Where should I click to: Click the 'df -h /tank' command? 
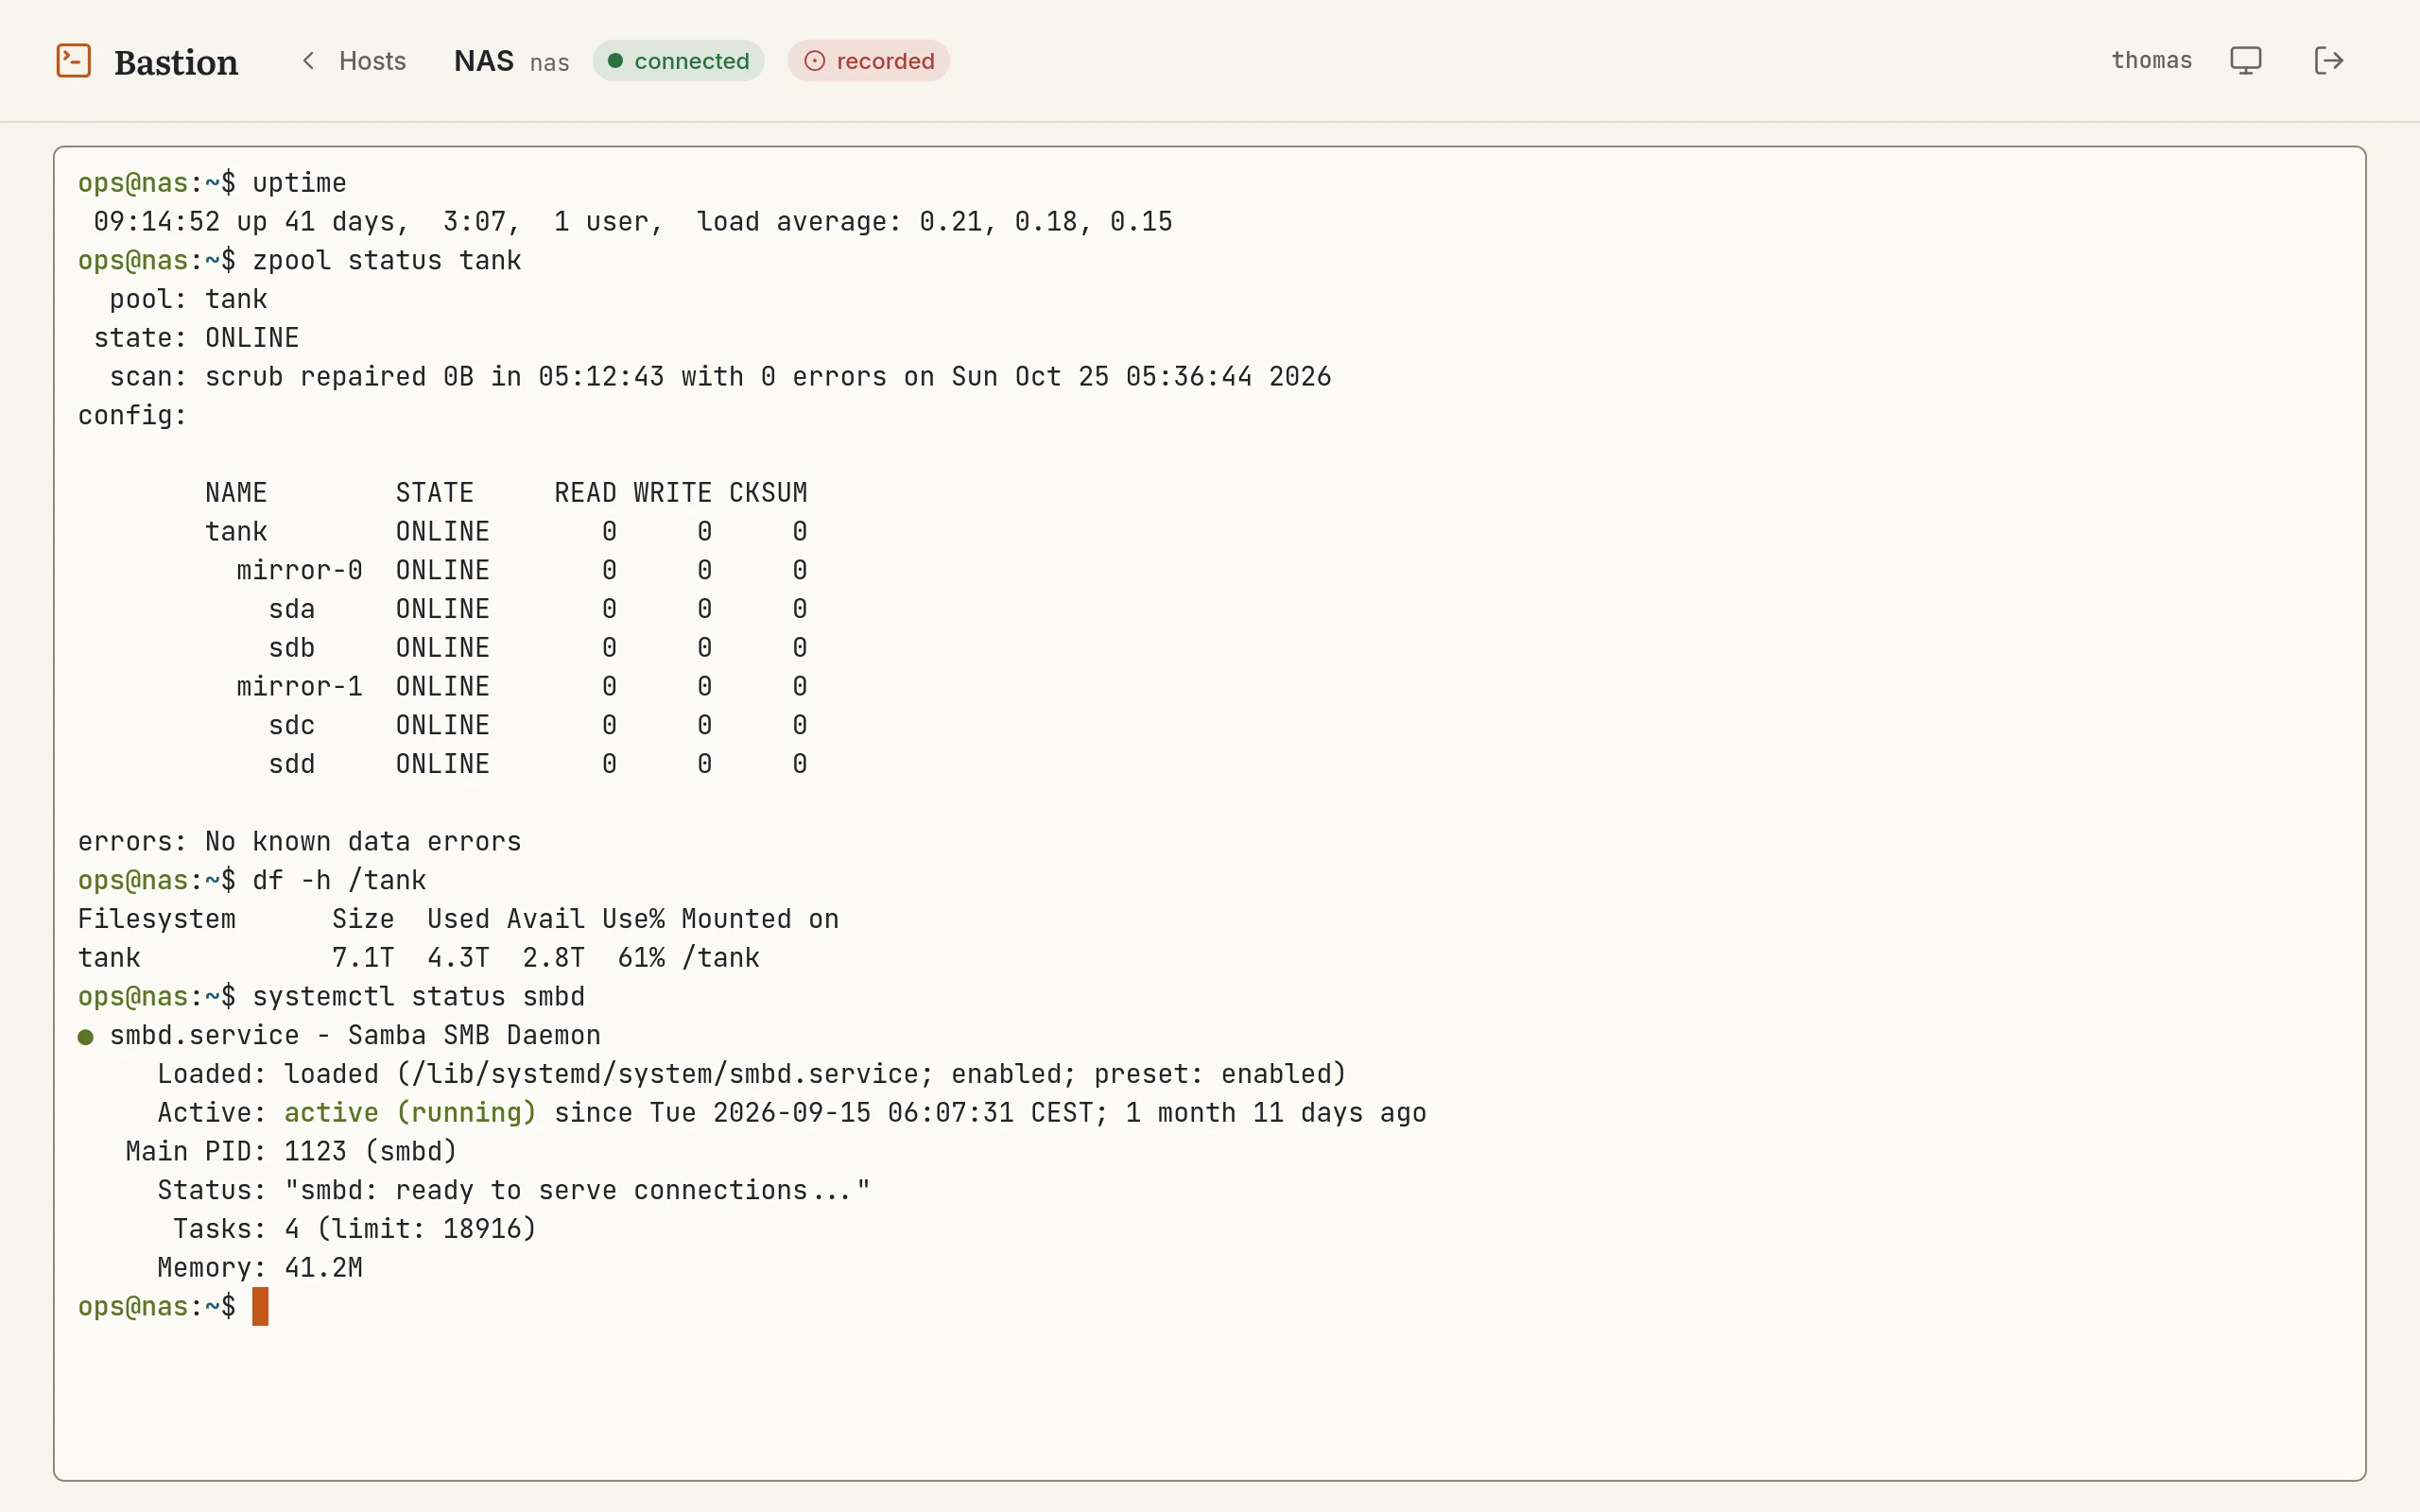click(339, 880)
